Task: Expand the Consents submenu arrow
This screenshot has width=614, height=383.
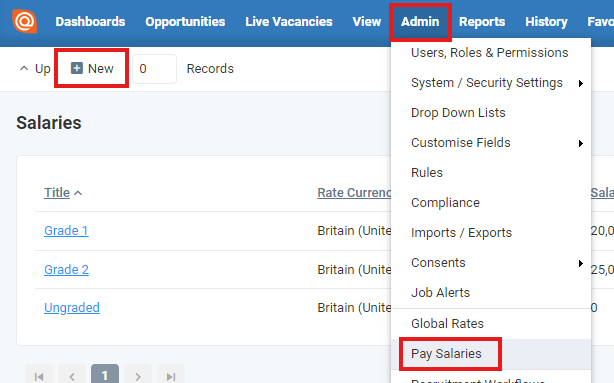Action: coord(581,264)
